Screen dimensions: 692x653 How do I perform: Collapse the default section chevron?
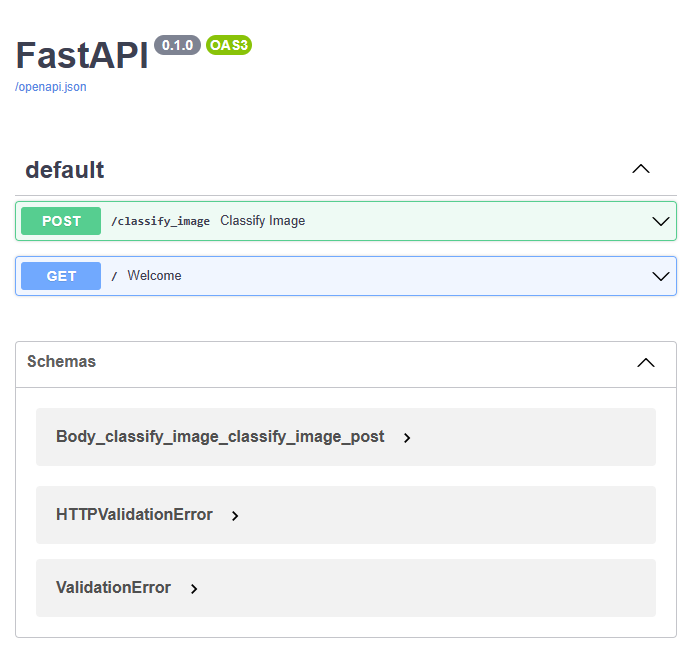coord(641,169)
